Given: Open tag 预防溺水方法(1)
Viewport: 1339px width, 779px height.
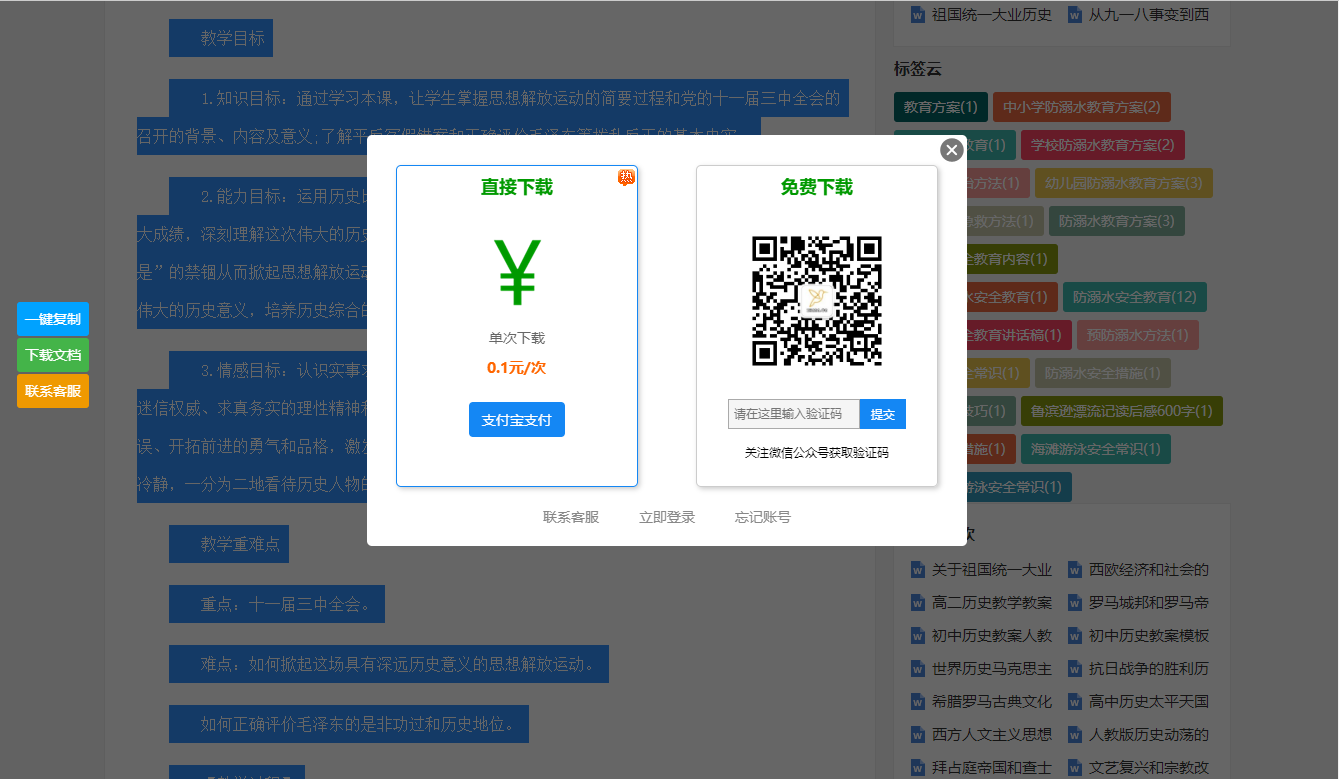Looking at the screenshot, I should point(1138,335).
